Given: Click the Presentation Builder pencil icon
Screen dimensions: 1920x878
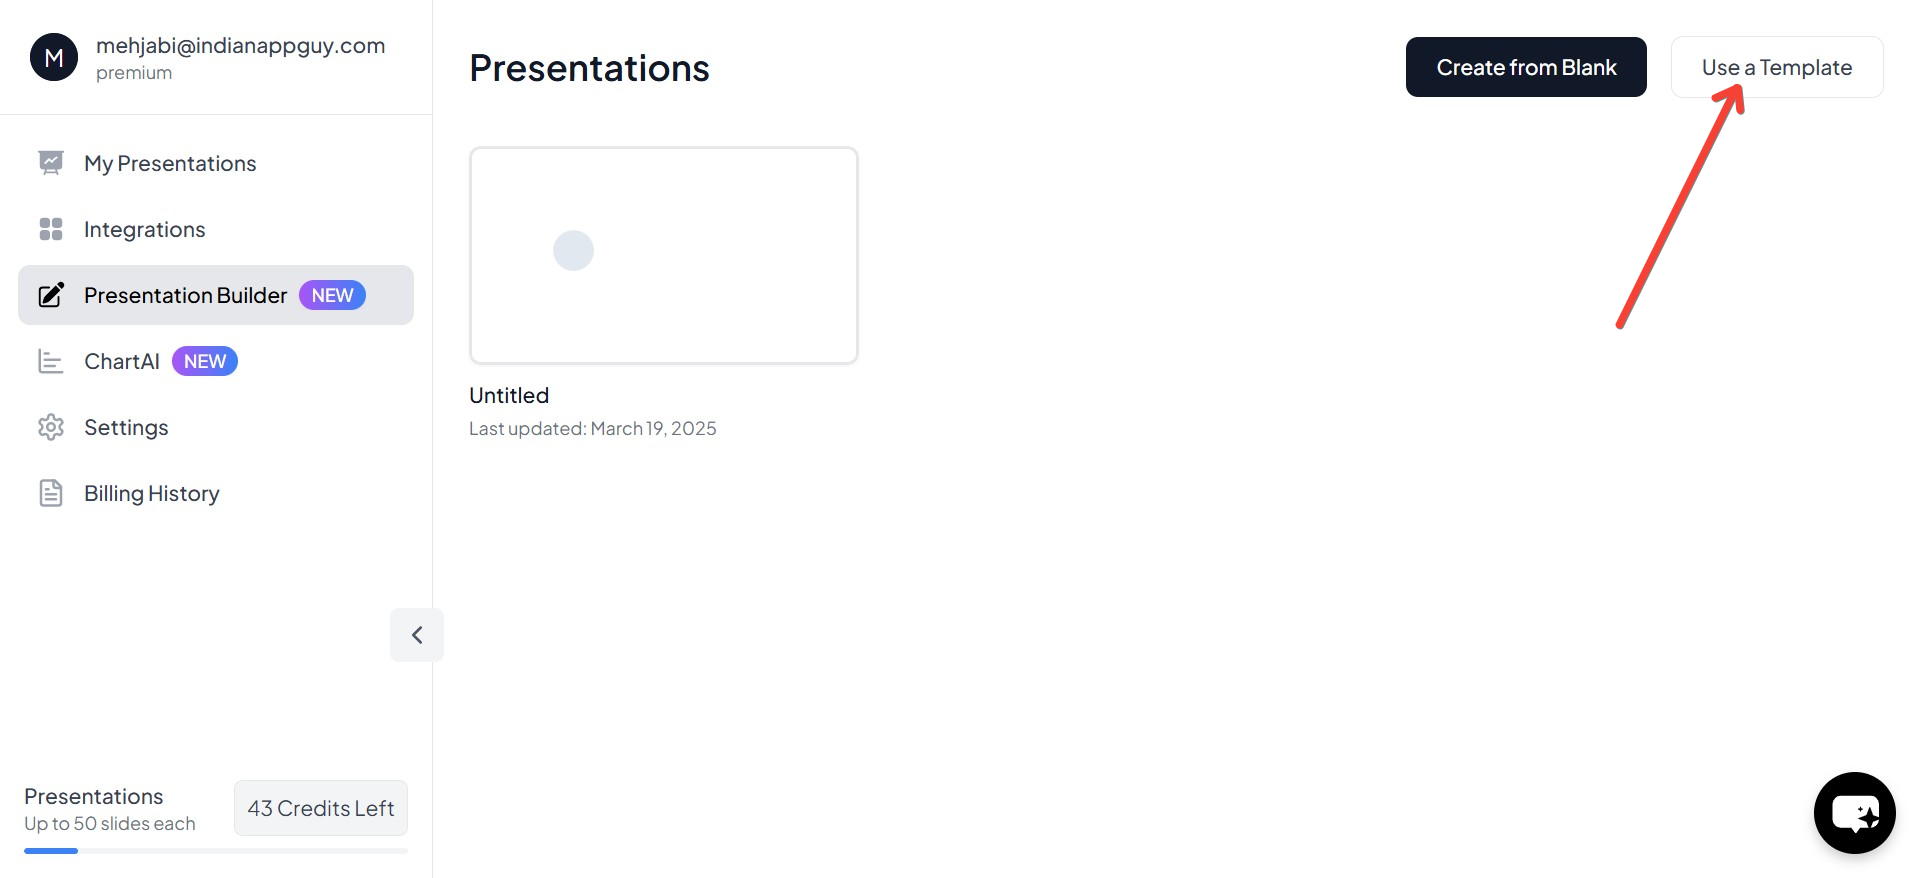Looking at the screenshot, I should pos(51,295).
